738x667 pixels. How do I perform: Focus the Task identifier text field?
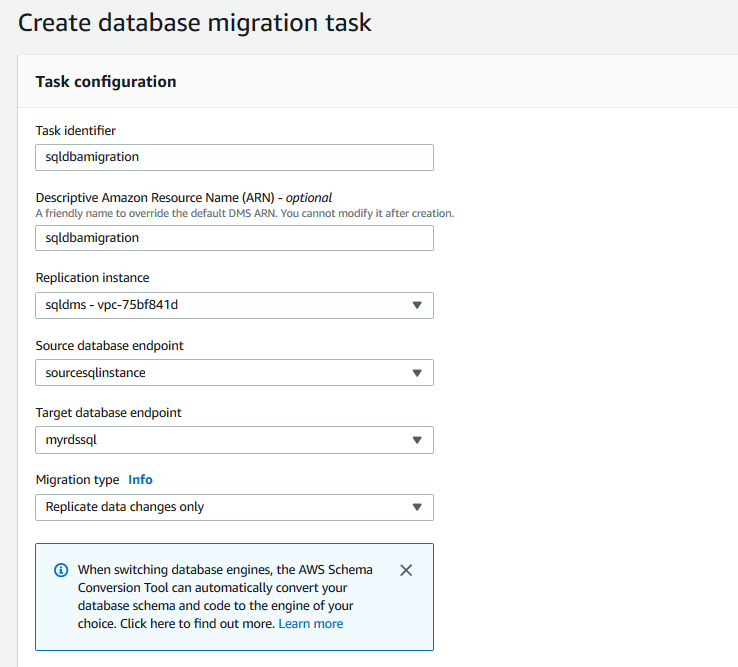pos(234,157)
